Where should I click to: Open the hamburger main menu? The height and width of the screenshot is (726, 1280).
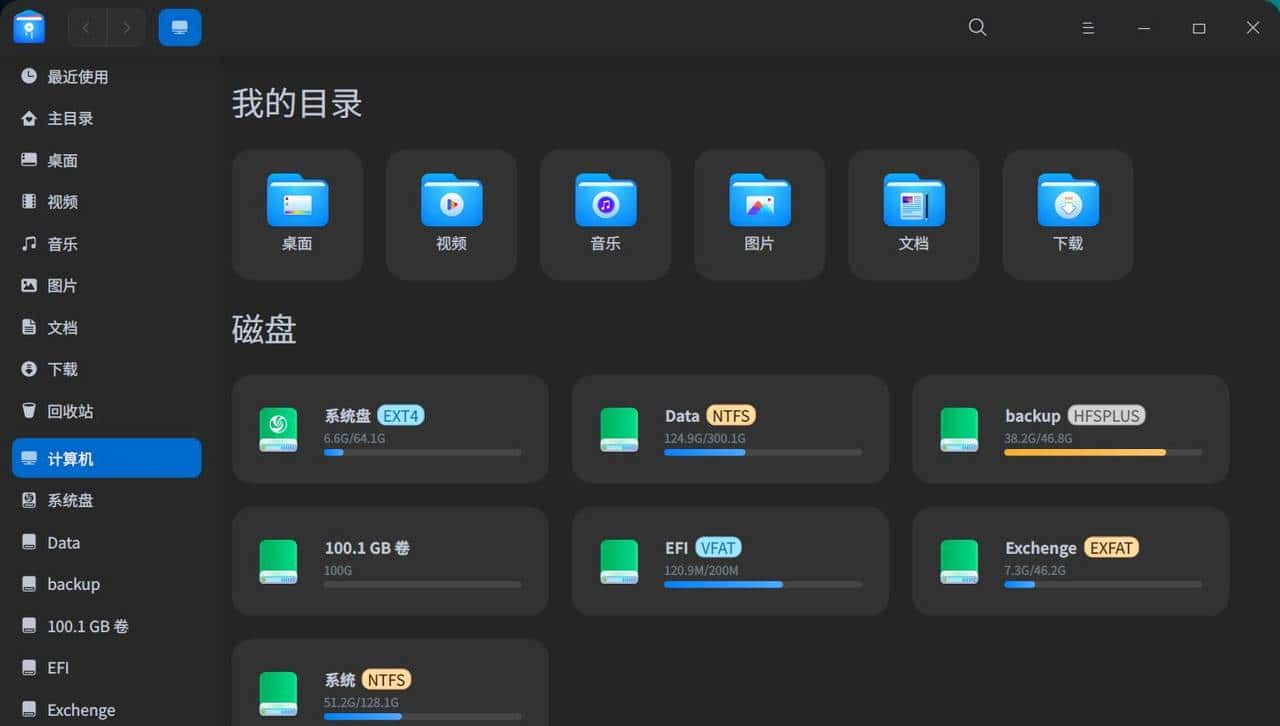point(1088,27)
